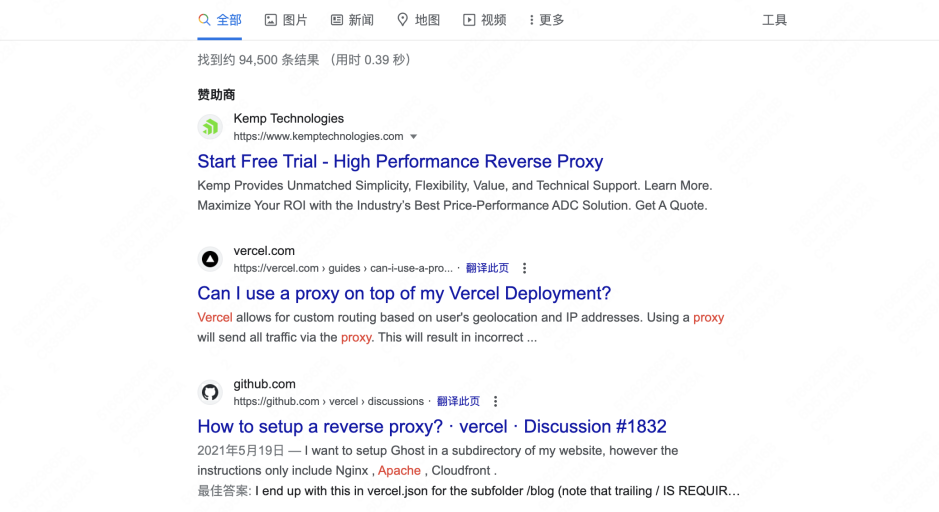This screenshot has height=512, width=939.
Task: Open the three-dot menu on vercel.com result
Action: [525, 268]
